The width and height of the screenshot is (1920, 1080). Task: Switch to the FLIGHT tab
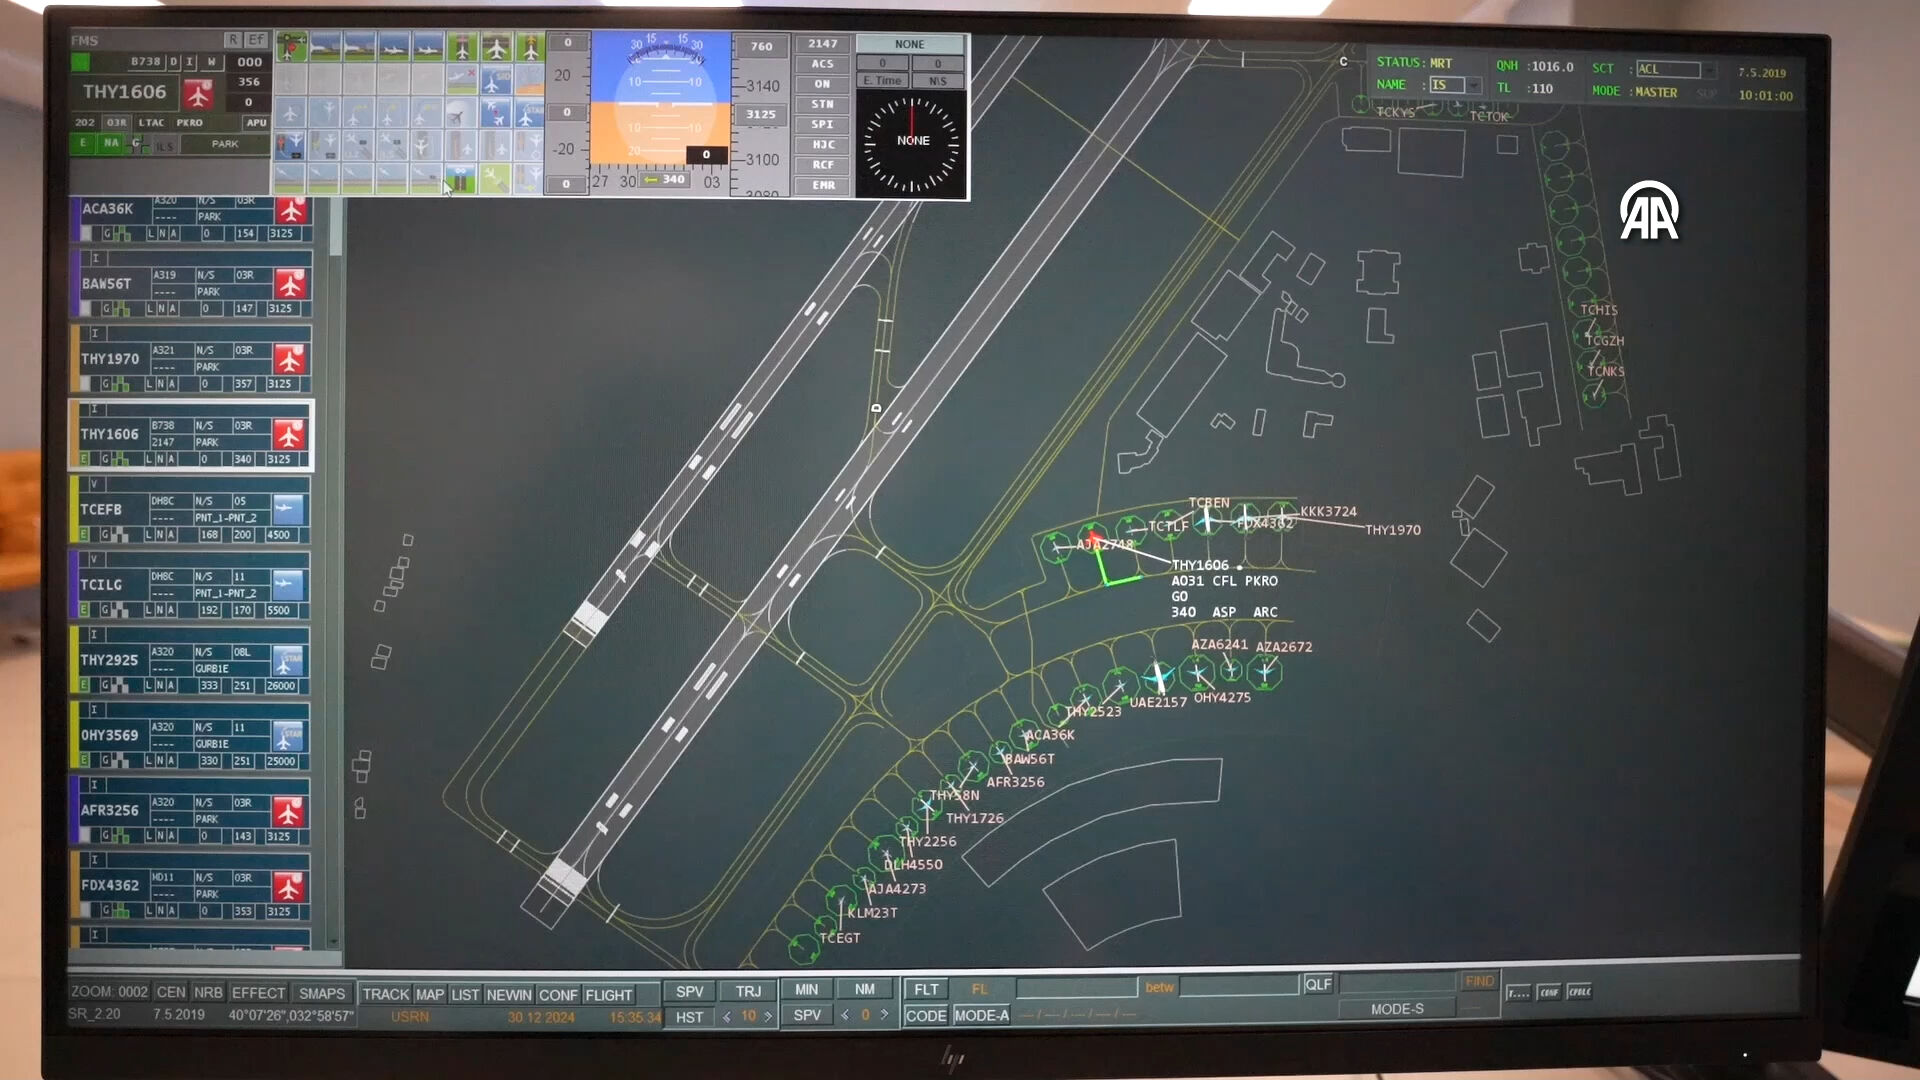click(608, 995)
